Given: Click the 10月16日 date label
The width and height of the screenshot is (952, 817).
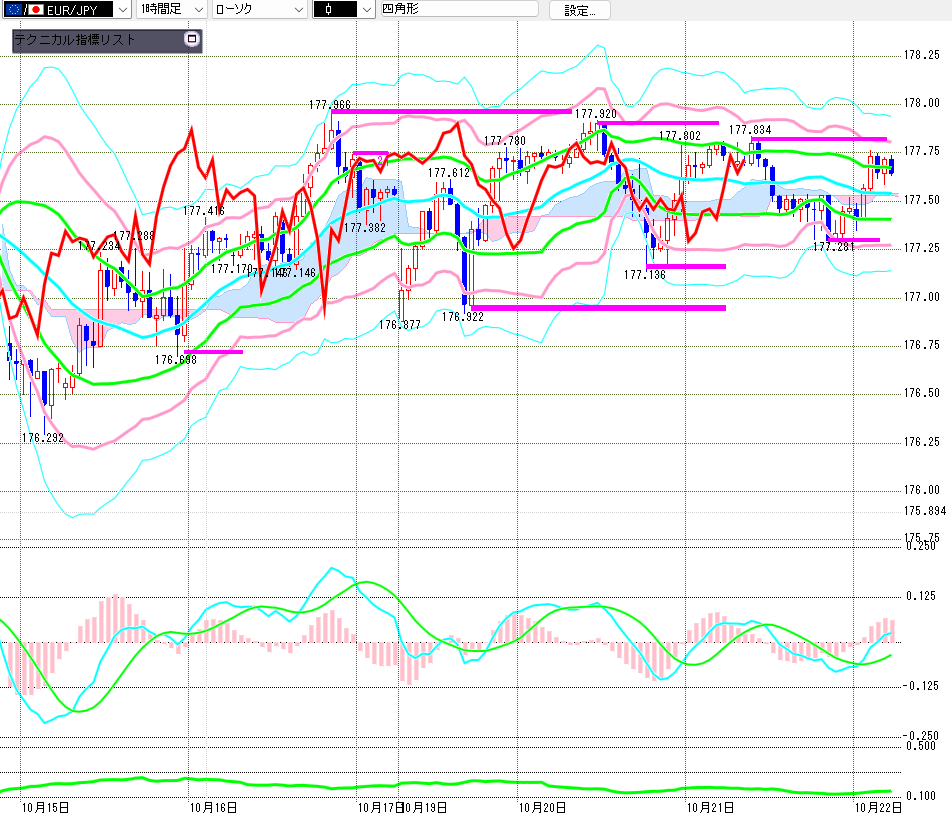Looking at the screenshot, I should 213,807.
